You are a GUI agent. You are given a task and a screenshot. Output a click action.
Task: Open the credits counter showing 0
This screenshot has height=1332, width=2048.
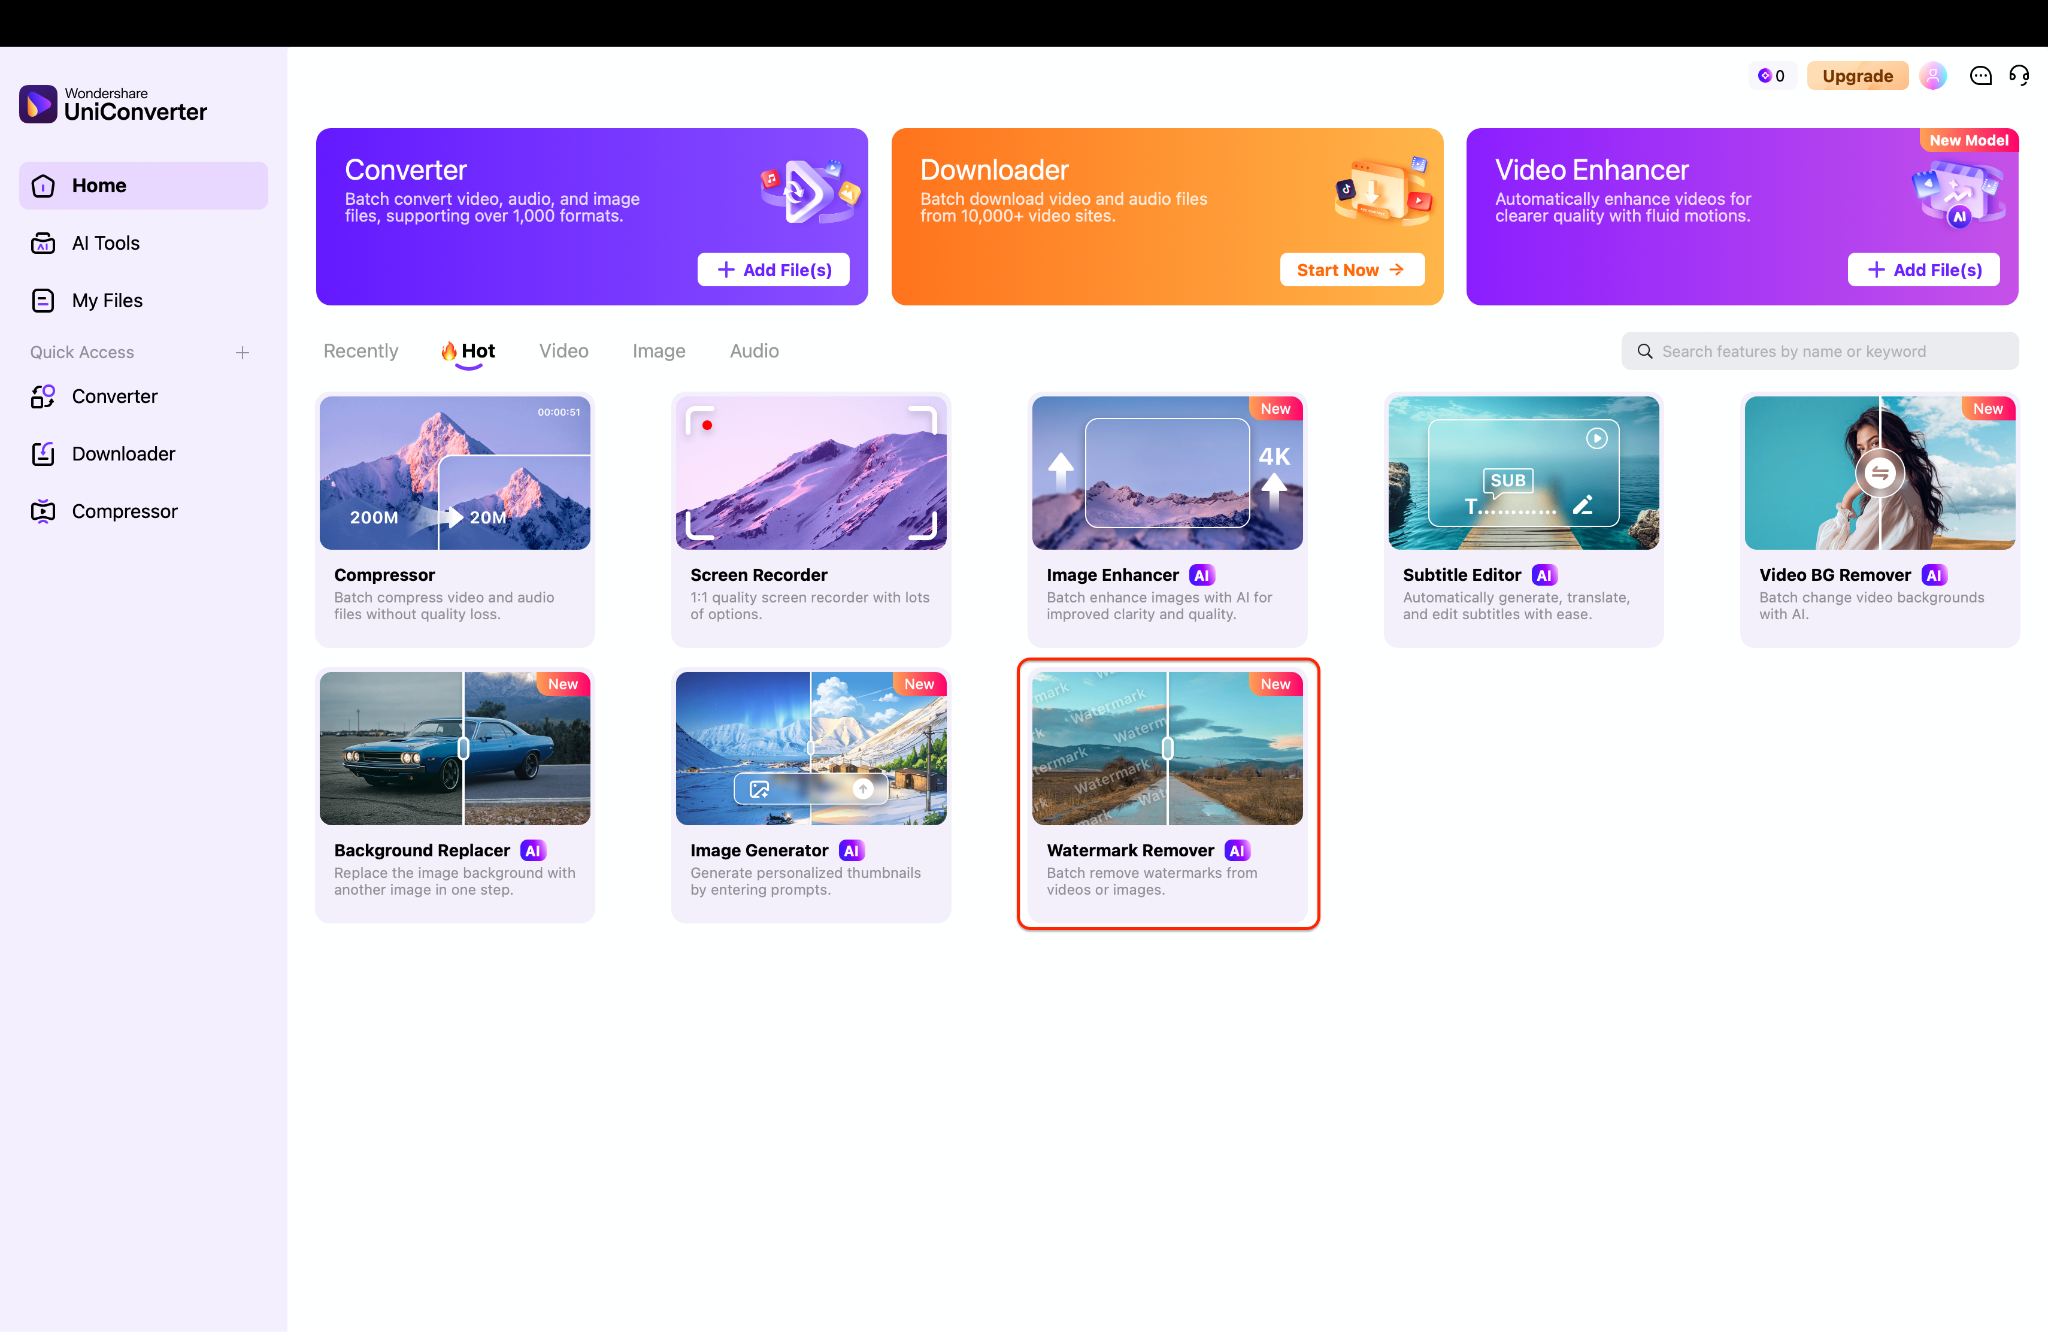[1772, 76]
